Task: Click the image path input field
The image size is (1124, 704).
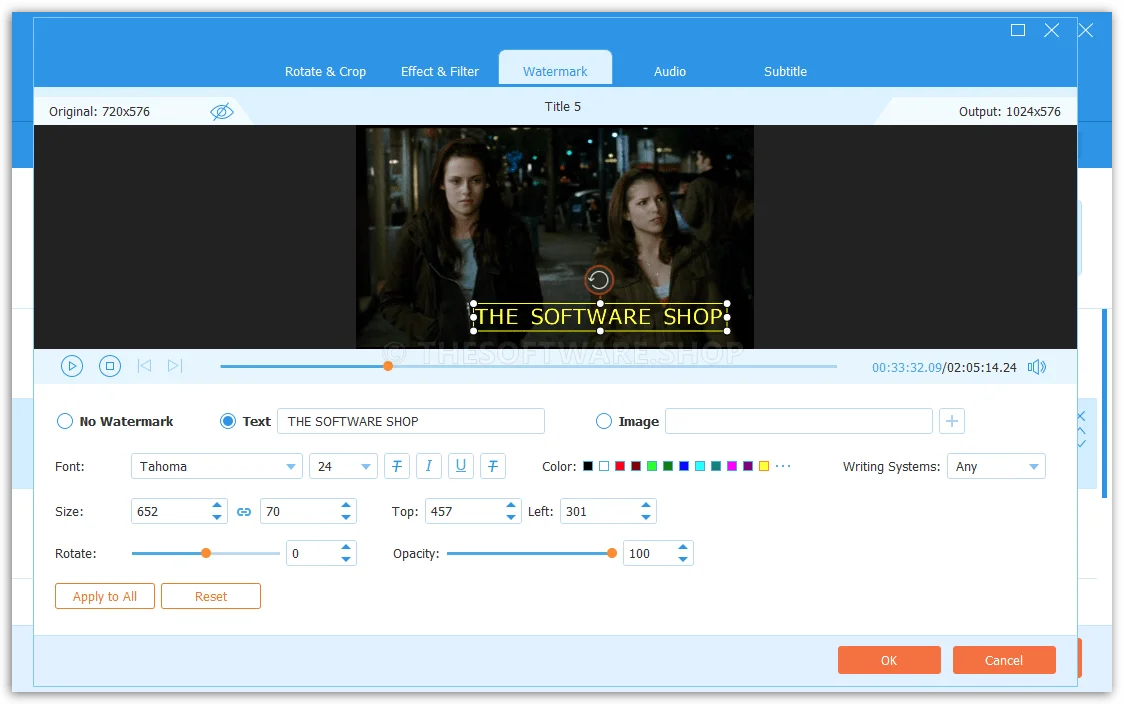Action: click(799, 422)
